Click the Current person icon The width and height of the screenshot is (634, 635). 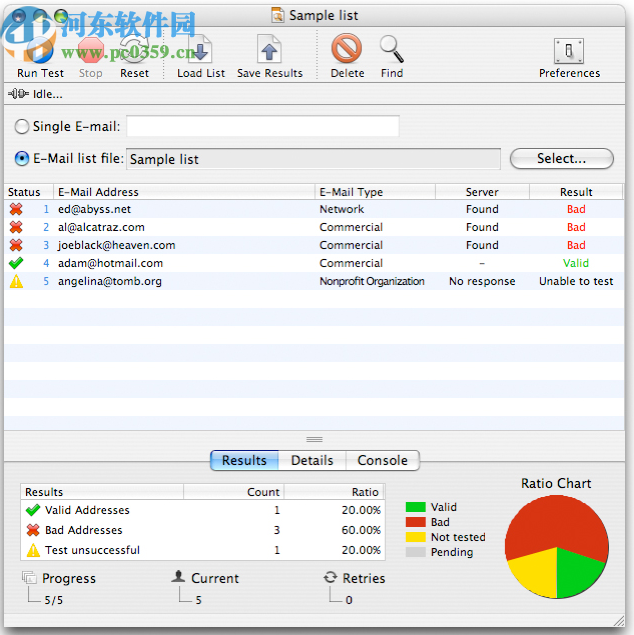pyautogui.click(x=178, y=577)
